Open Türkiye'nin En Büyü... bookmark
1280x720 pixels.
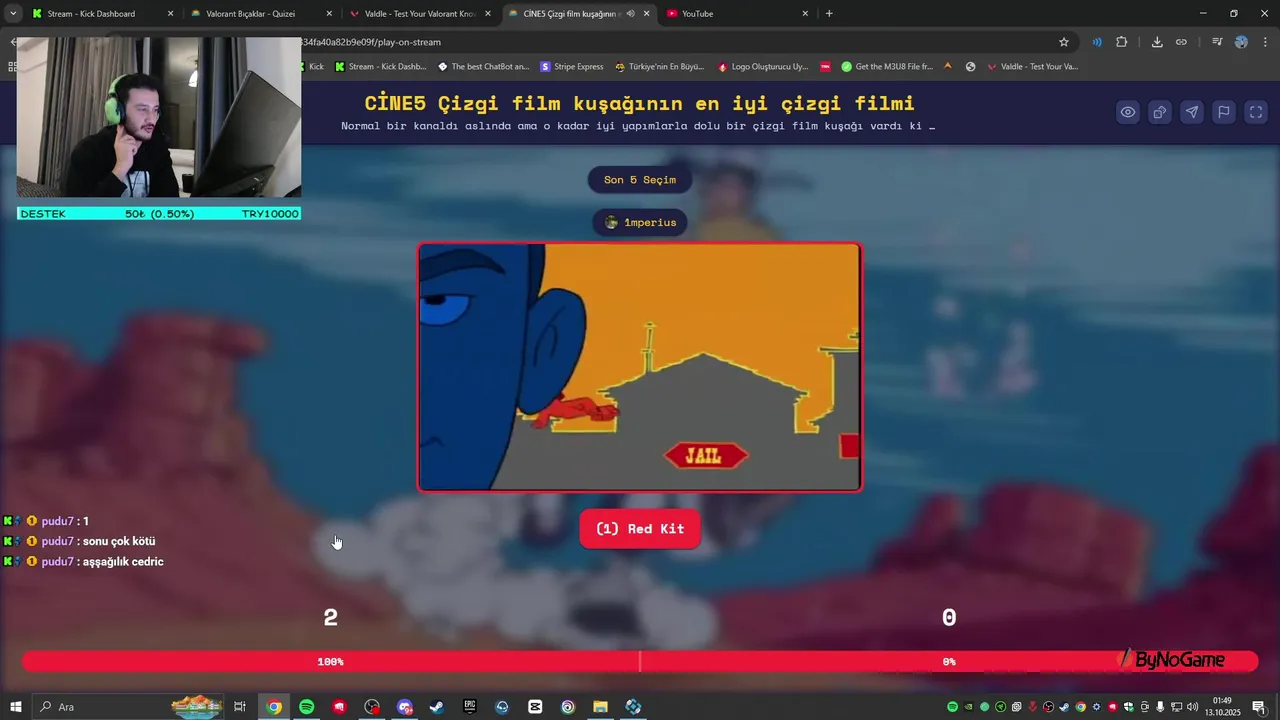[x=660, y=67]
